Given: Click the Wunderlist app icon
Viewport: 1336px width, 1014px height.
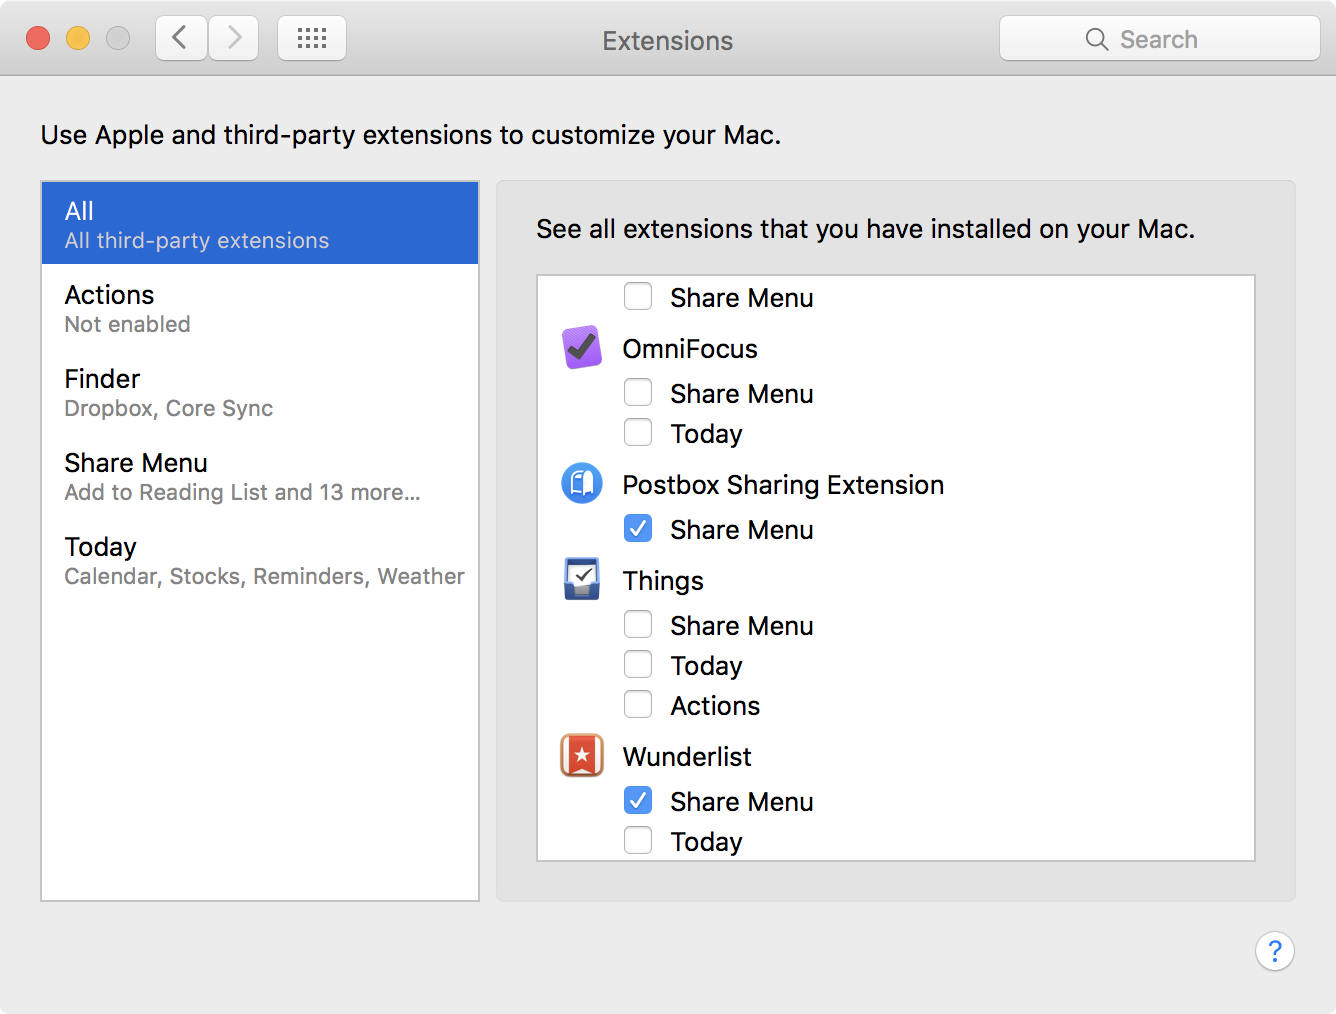Looking at the screenshot, I should (x=581, y=755).
